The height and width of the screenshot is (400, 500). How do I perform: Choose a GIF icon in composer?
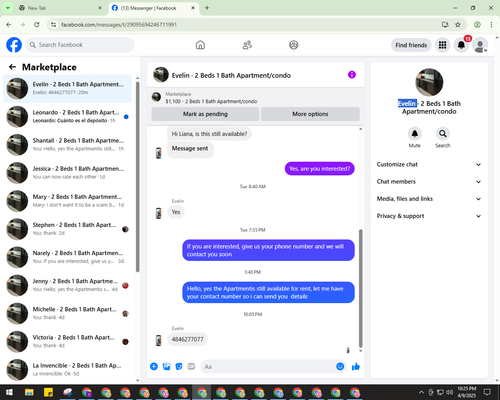[191, 367]
